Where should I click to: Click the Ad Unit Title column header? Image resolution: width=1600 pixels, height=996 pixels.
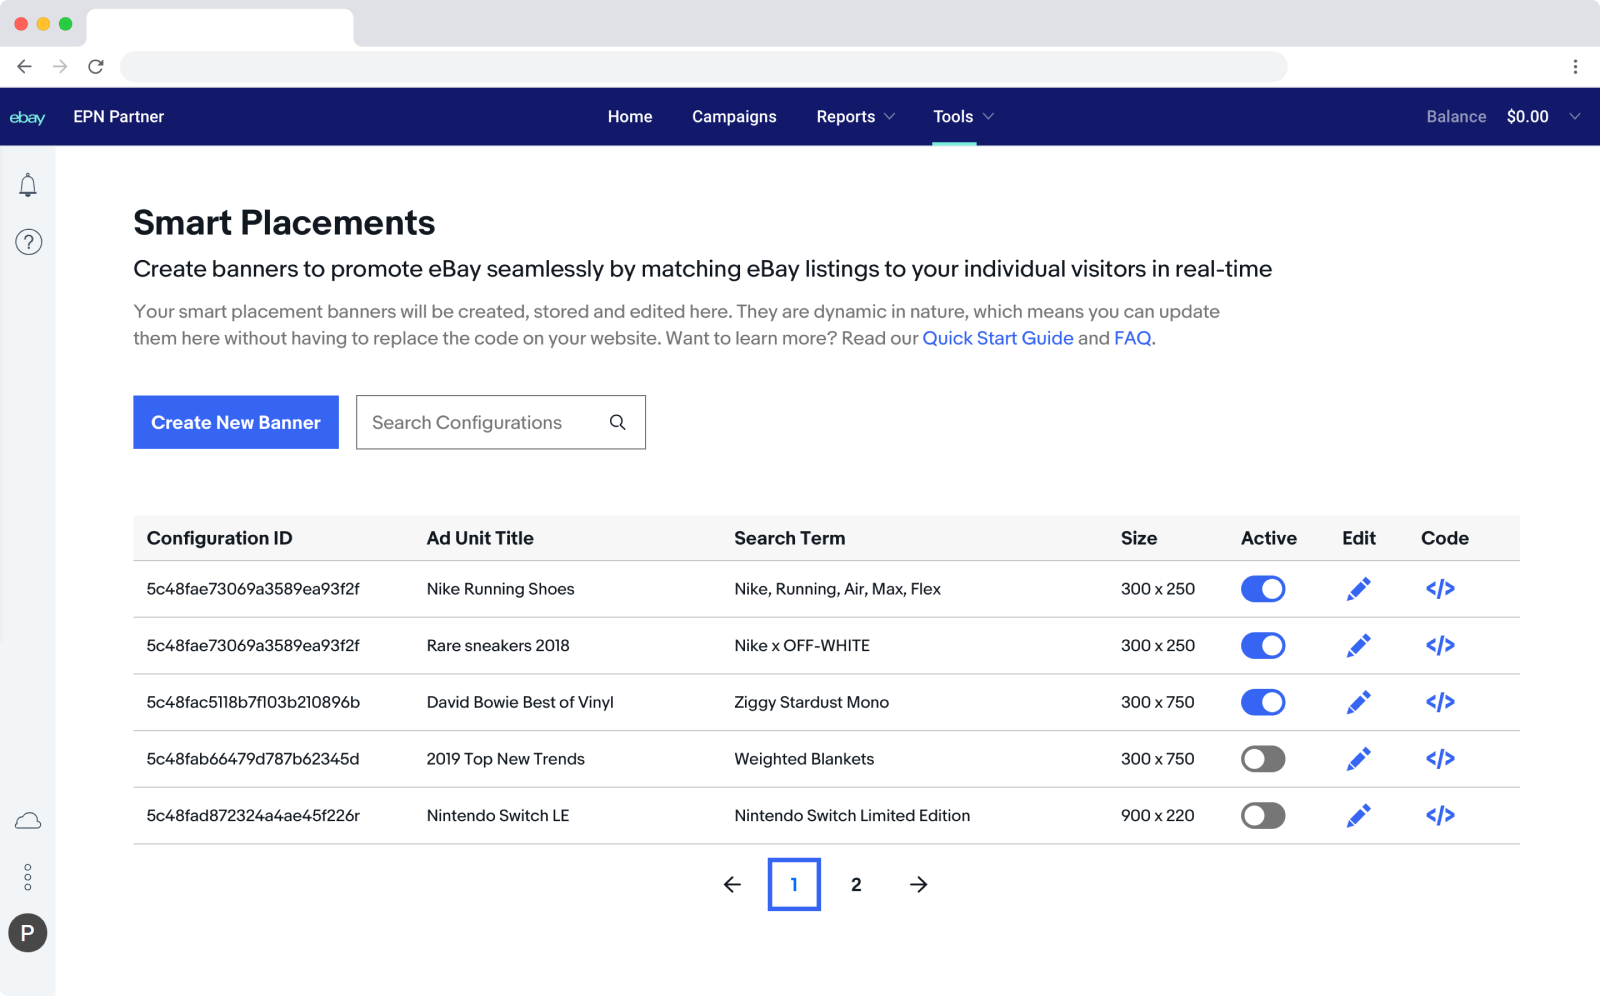click(480, 538)
